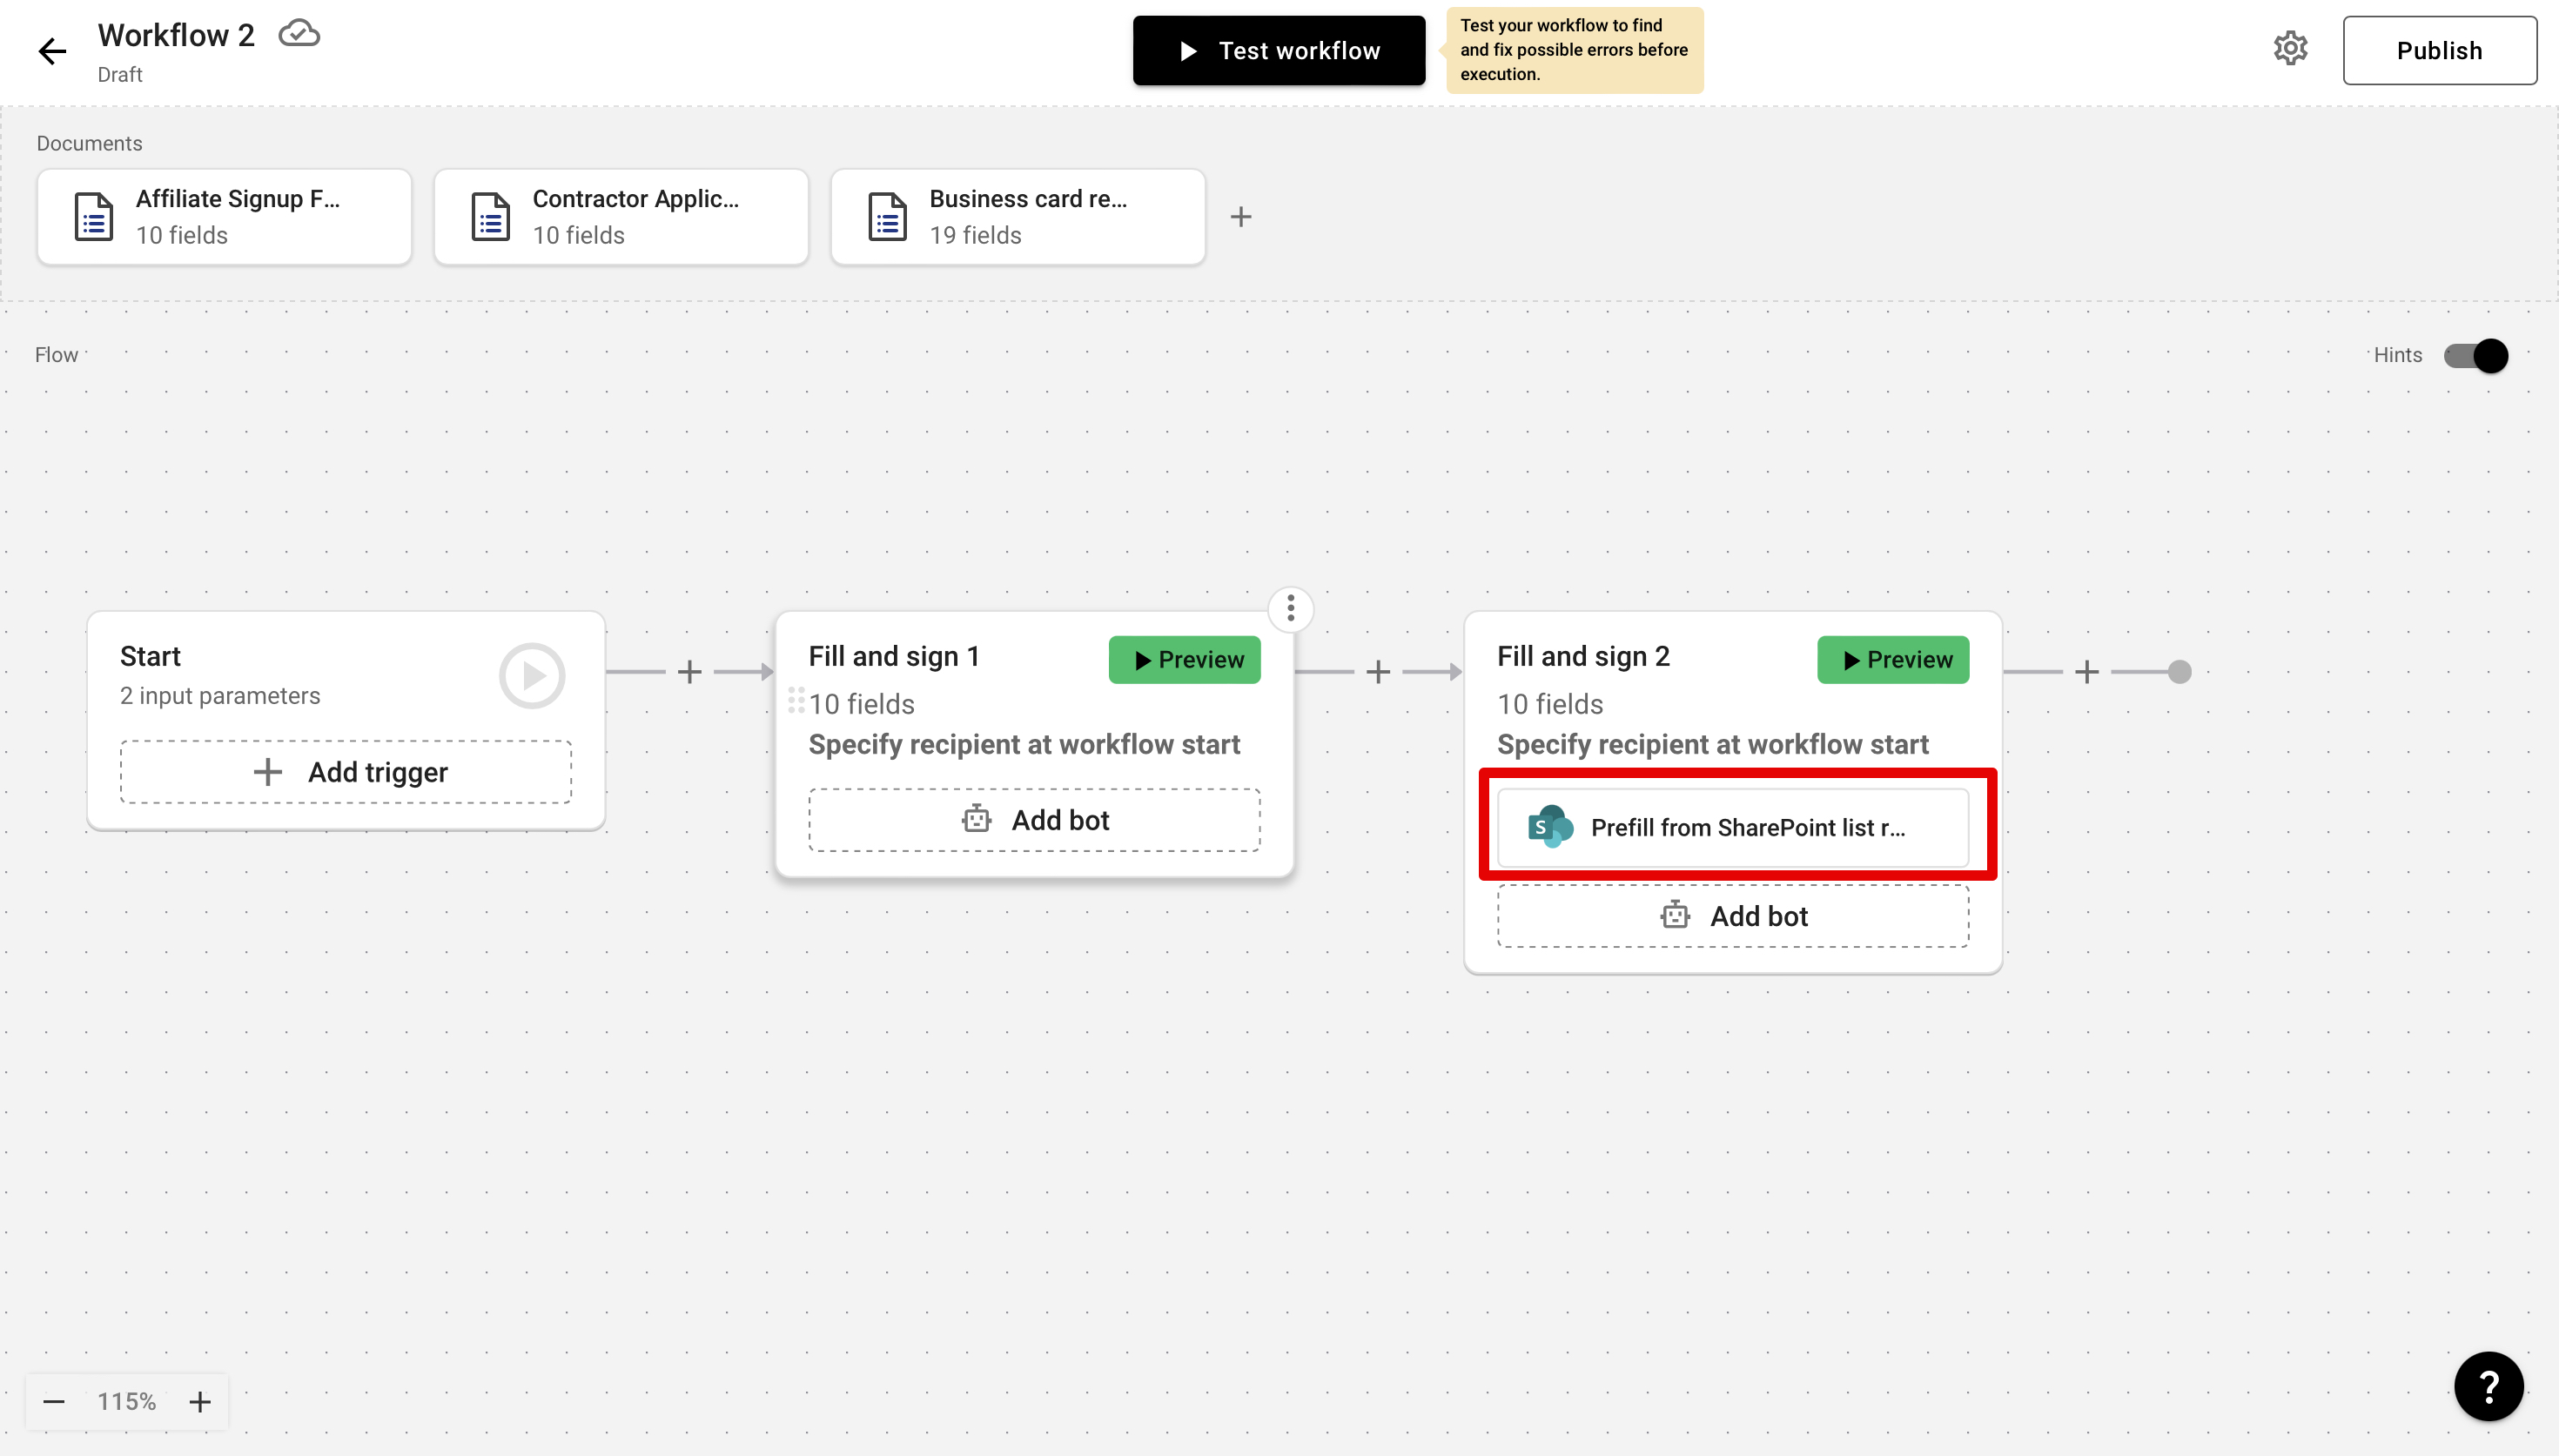Open Business card request document card
The width and height of the screenshot is (2559, 1456).
tap(1018, 217)
